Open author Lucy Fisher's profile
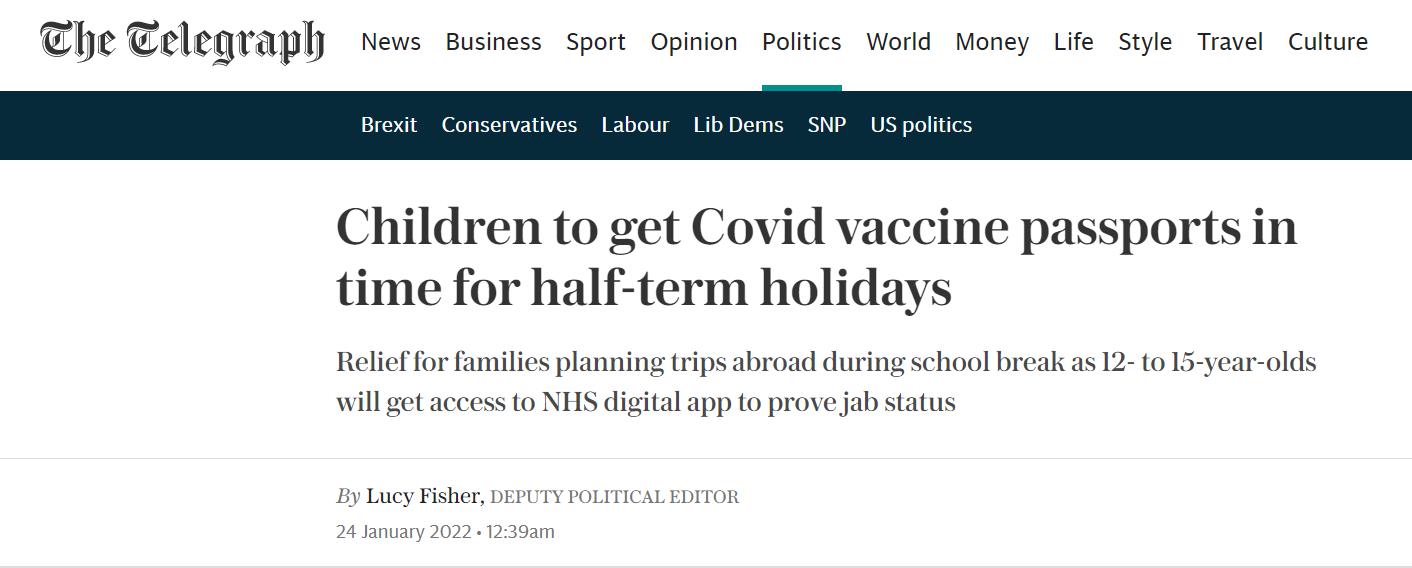1412x568 pixels. pyautogui.click(x=425, y=496)
